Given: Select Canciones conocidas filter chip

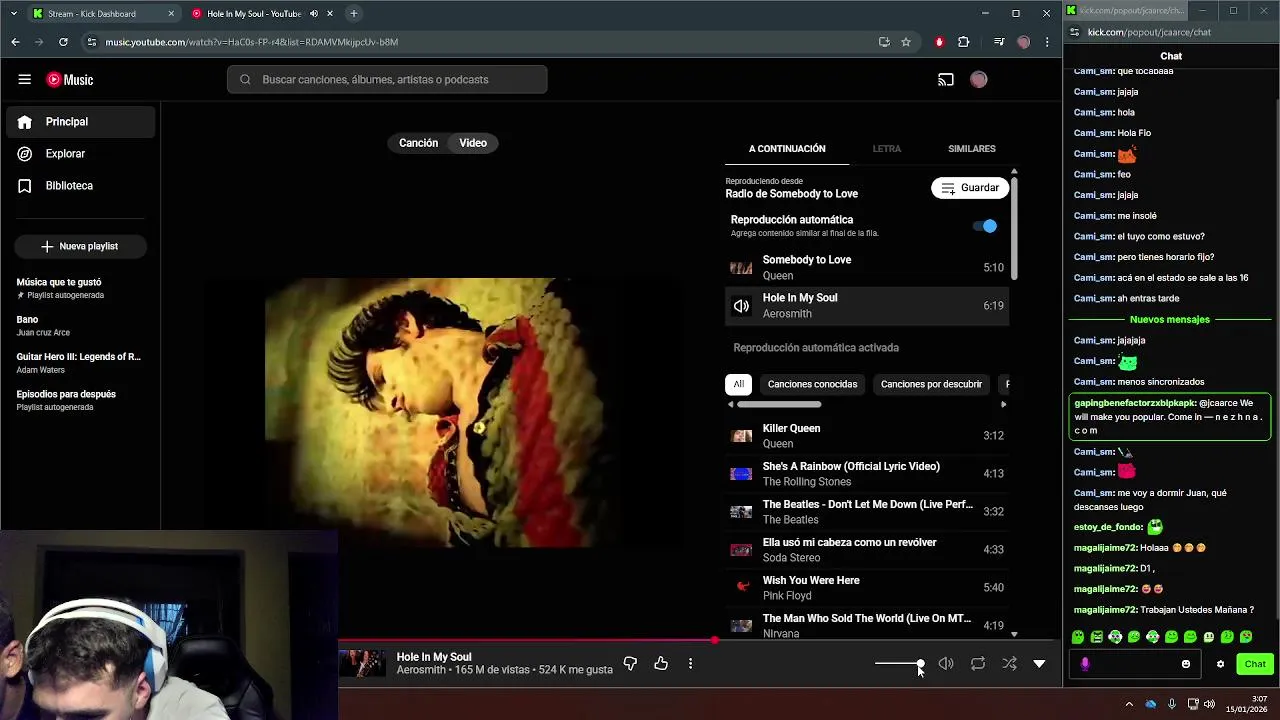Looking at the screenshot, I should tap(812, 384).
